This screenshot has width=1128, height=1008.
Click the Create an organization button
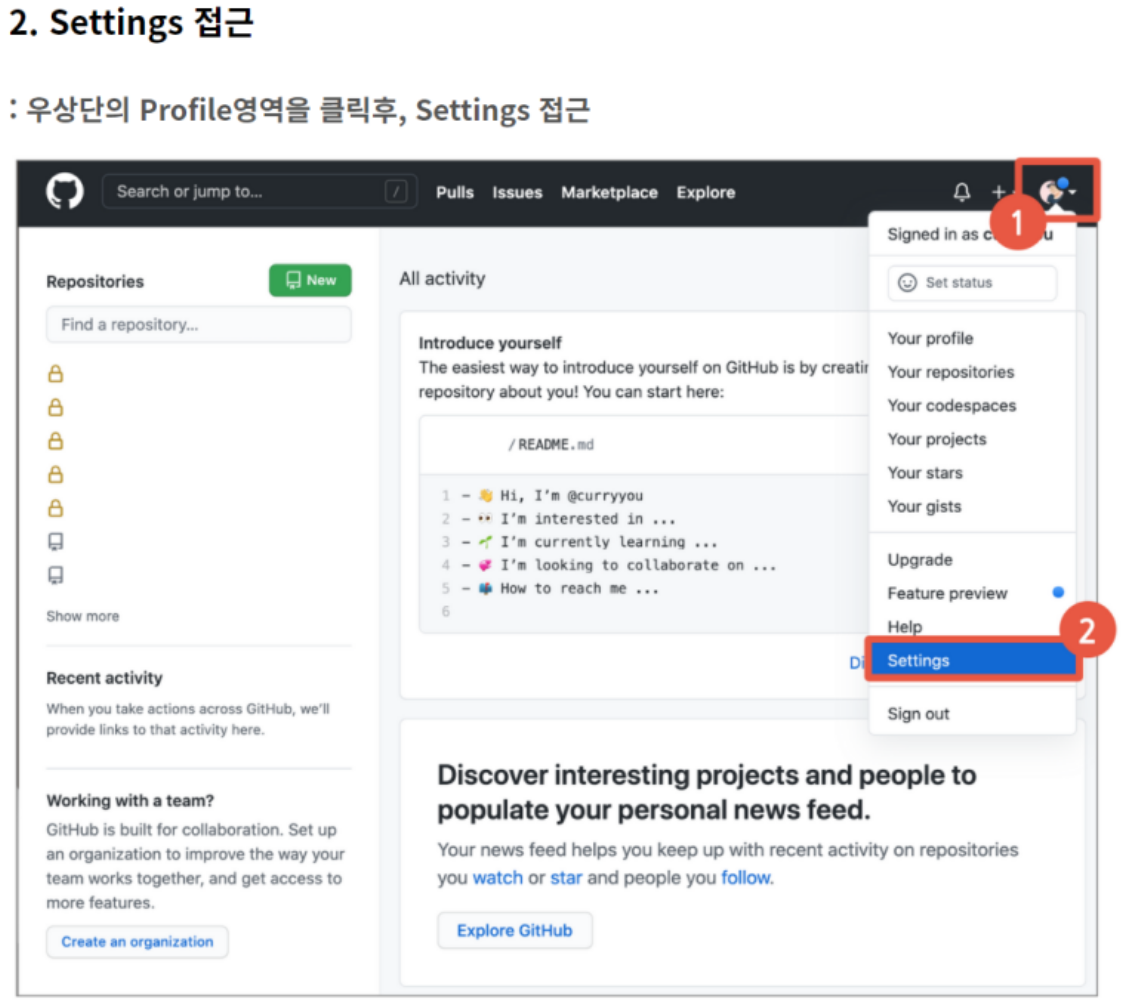137,941
